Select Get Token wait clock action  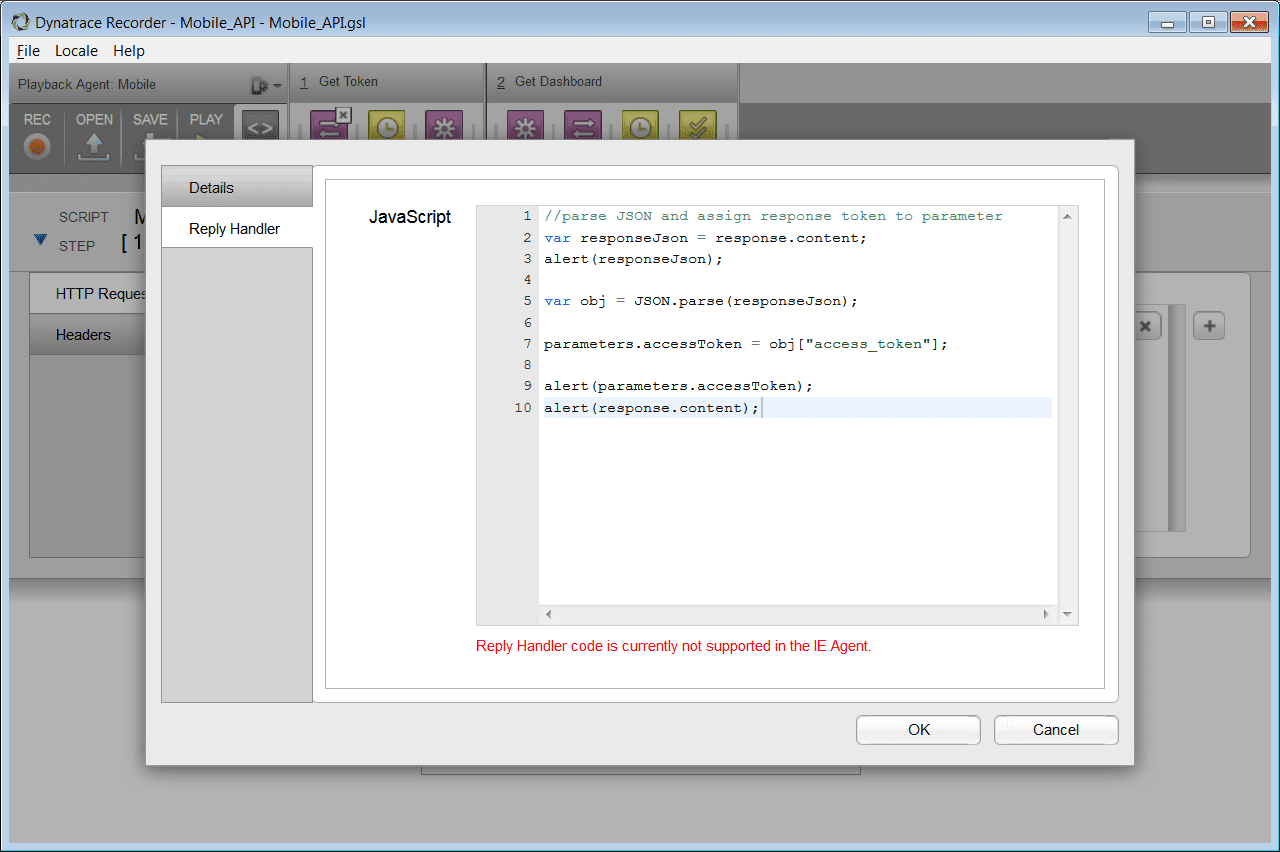(x=386, y=127)
